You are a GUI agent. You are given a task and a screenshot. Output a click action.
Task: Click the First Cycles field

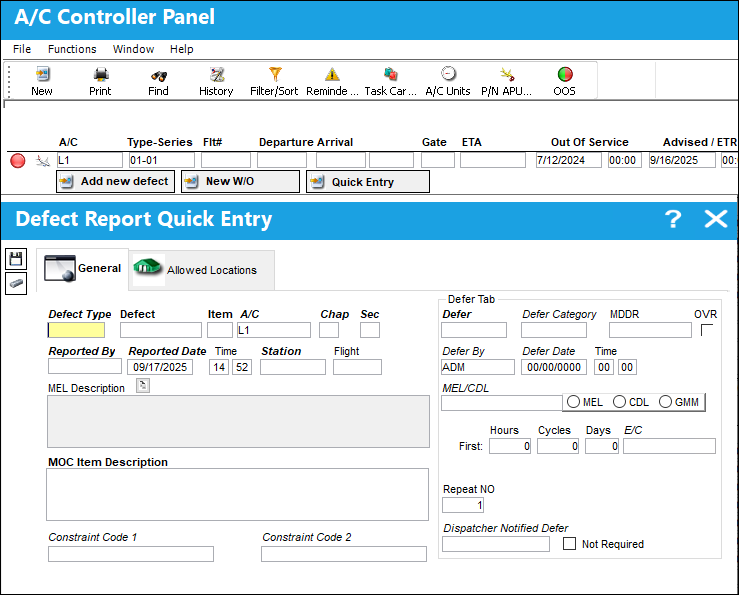pyautogui.click(x=558, y=446)
